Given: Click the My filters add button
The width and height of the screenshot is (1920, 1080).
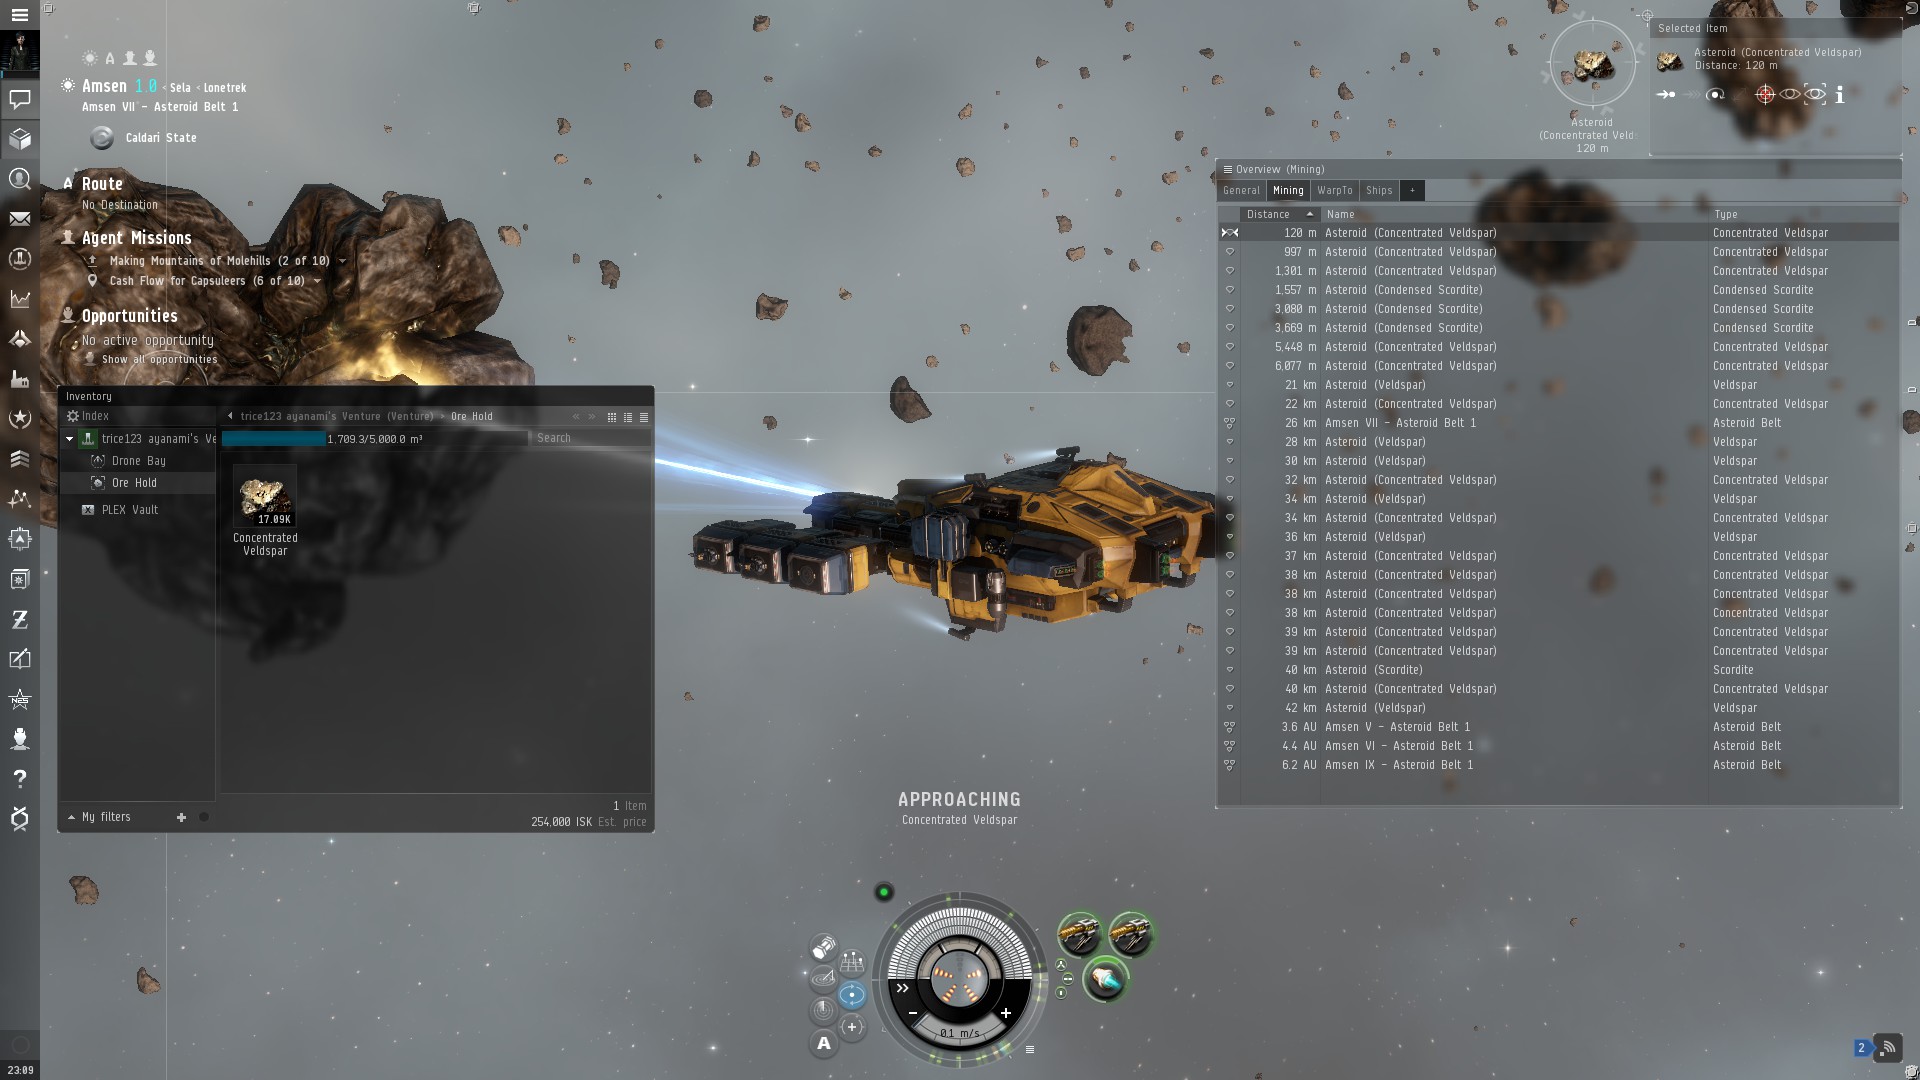Looking at the screenshot, I should (181, 816).
